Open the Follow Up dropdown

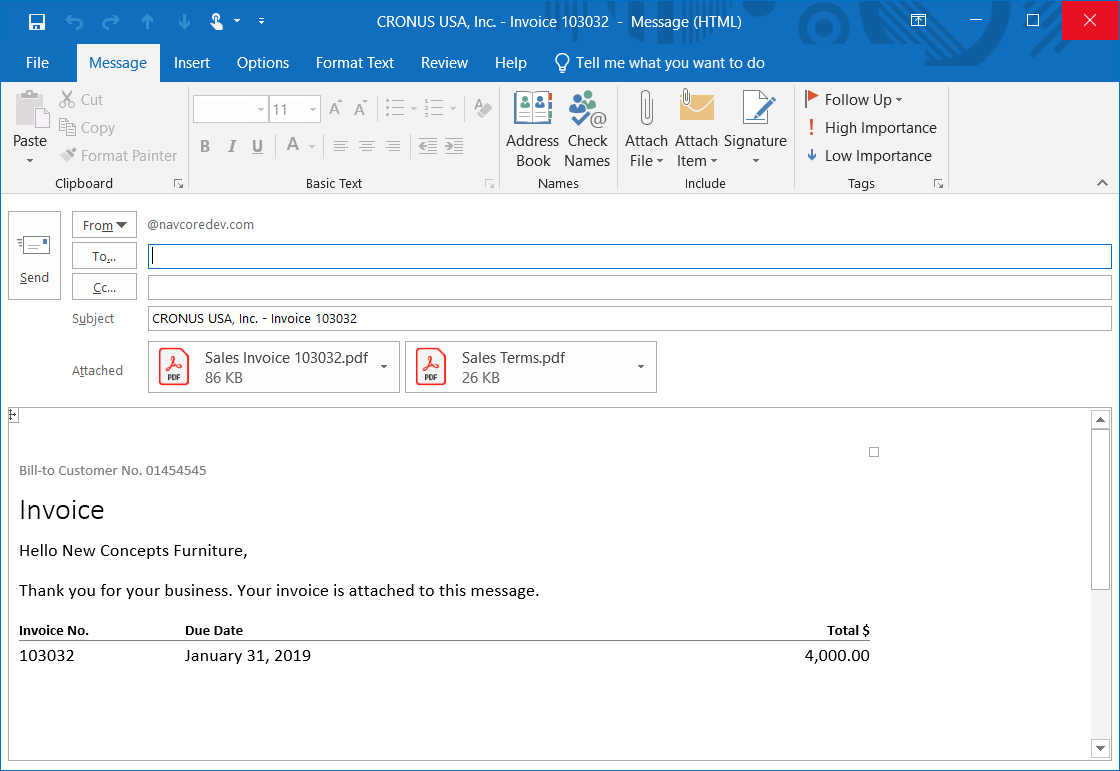(855, 100)
